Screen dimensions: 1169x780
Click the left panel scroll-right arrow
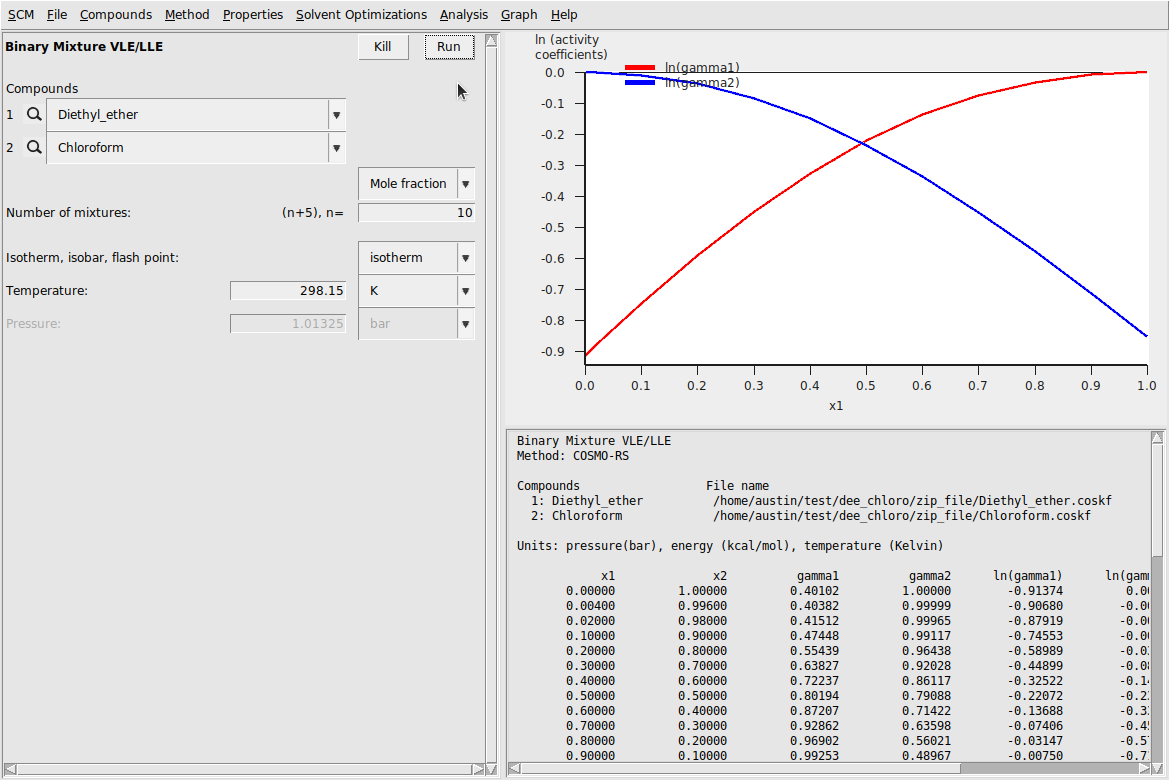(x=478, y=769)
